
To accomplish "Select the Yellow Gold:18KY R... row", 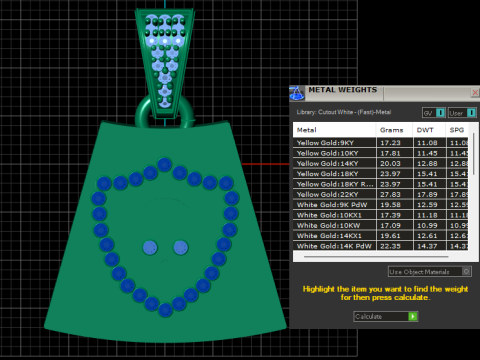I will (381, 184).
